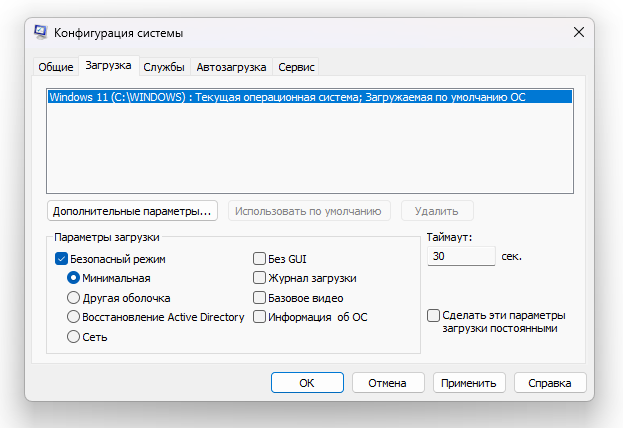
Task: Click the Таймаут seconds input field
Action: 460,257
